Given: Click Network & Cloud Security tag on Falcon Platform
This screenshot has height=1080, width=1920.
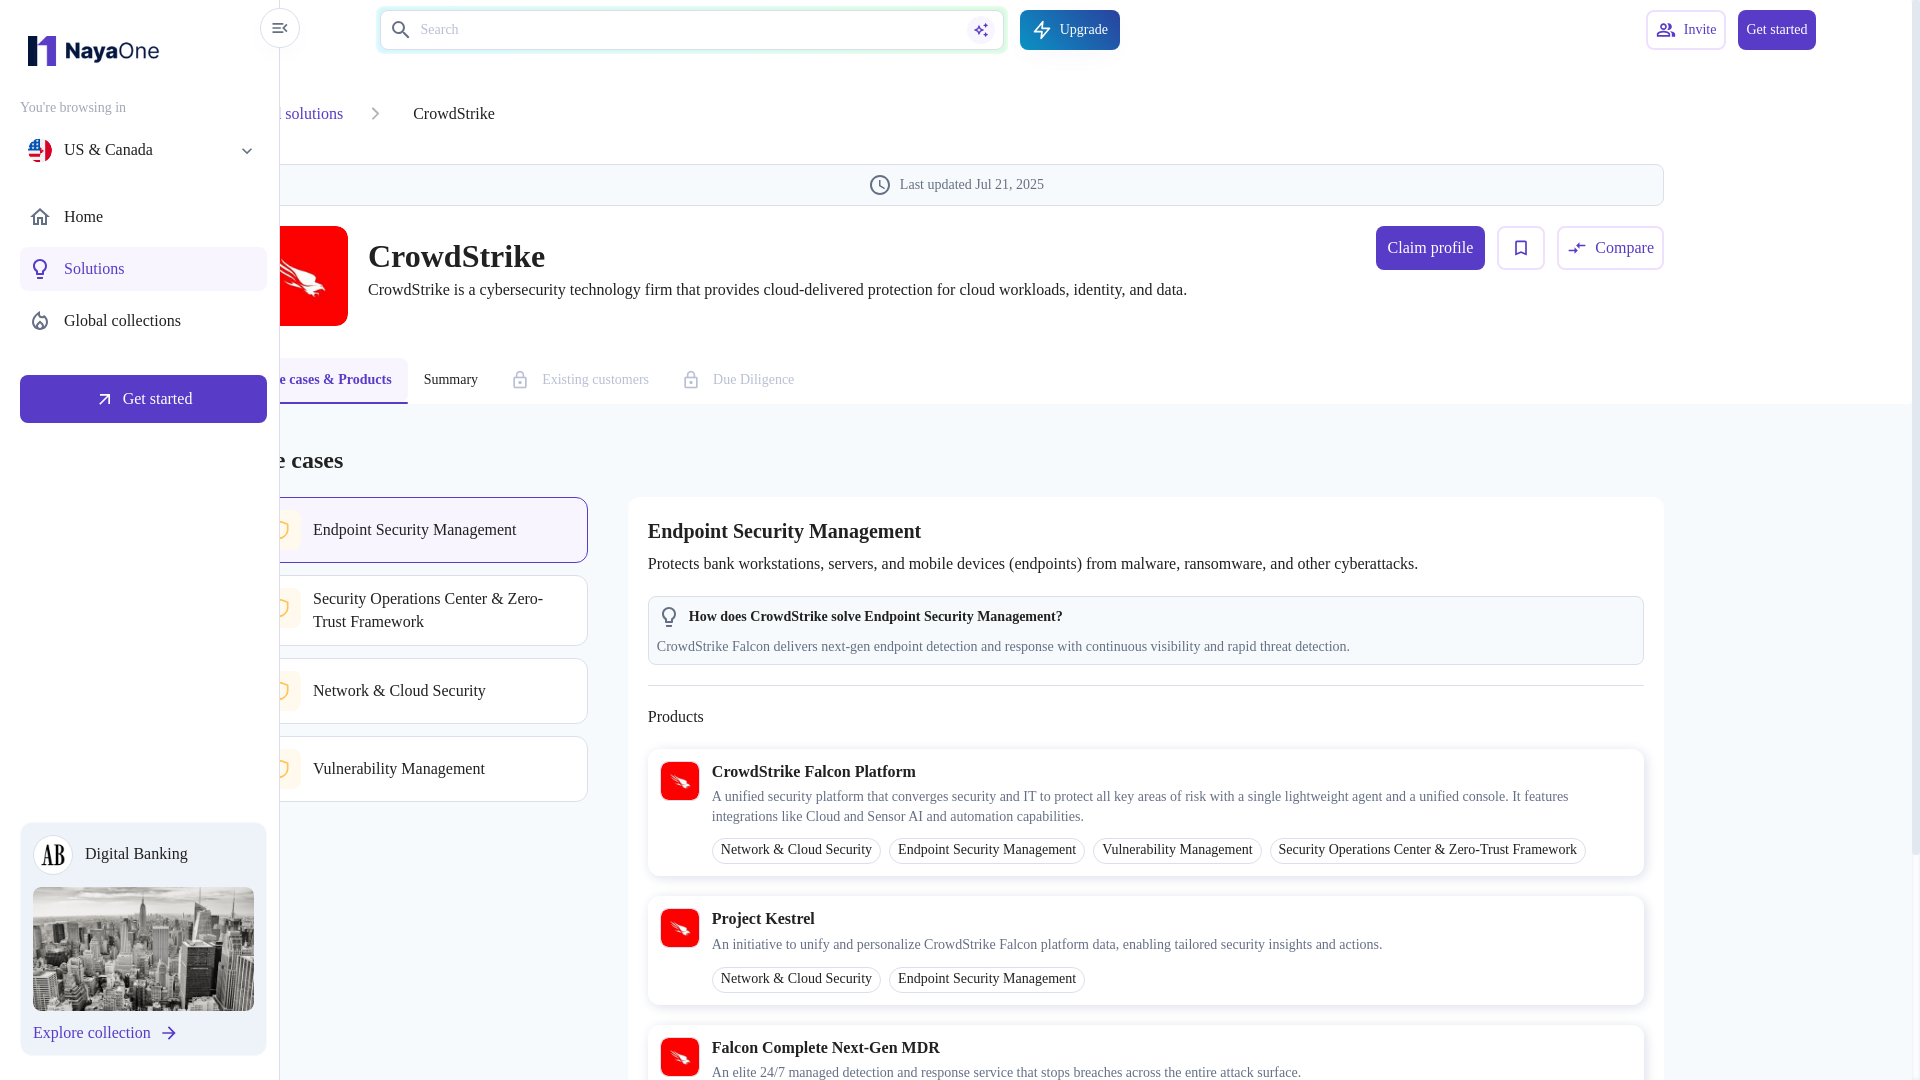Looking at the screenshot, I should click(796, 851).
